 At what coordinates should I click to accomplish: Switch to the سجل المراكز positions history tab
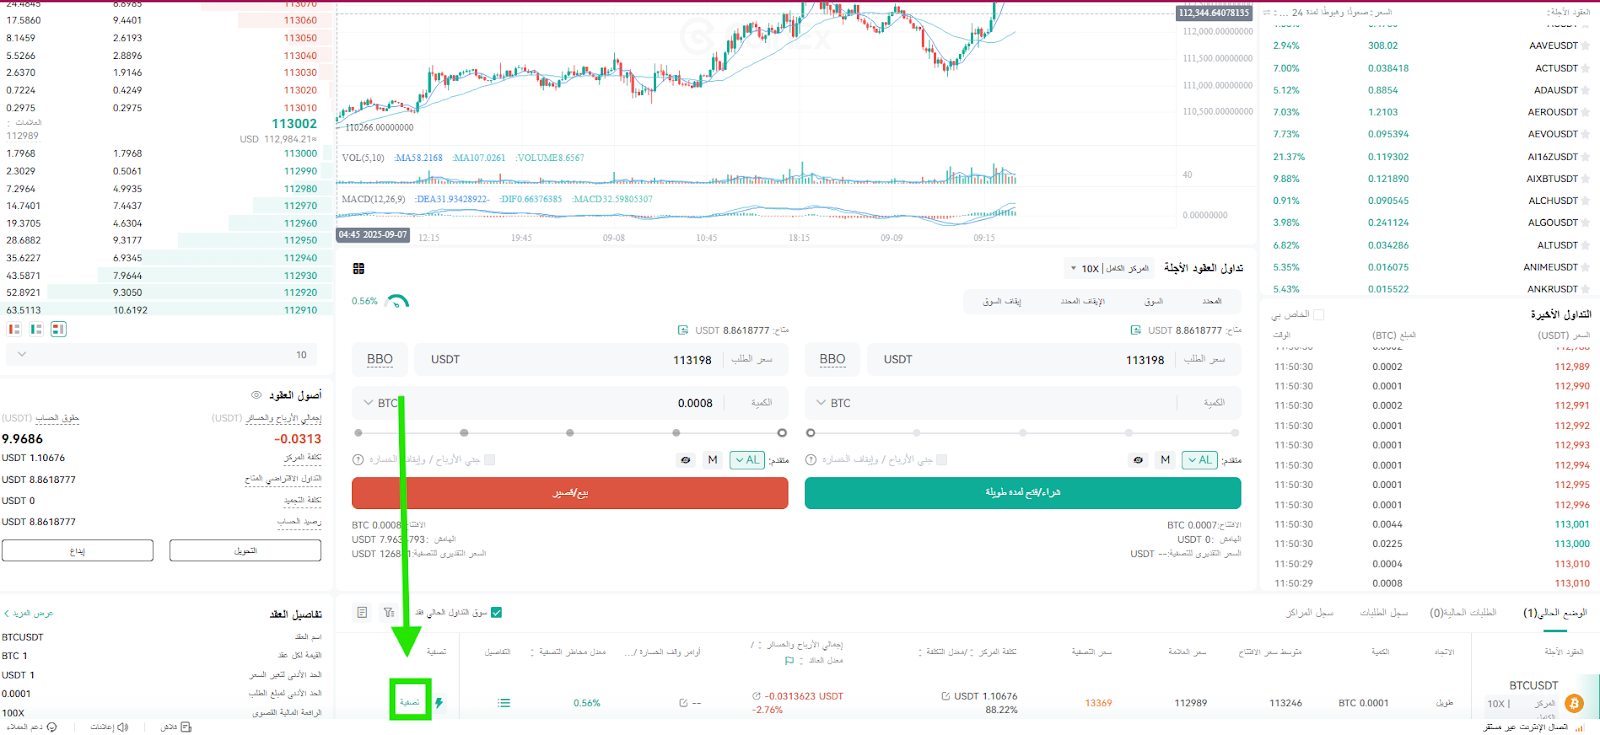pyautogui.click(x=1310, y=612)
